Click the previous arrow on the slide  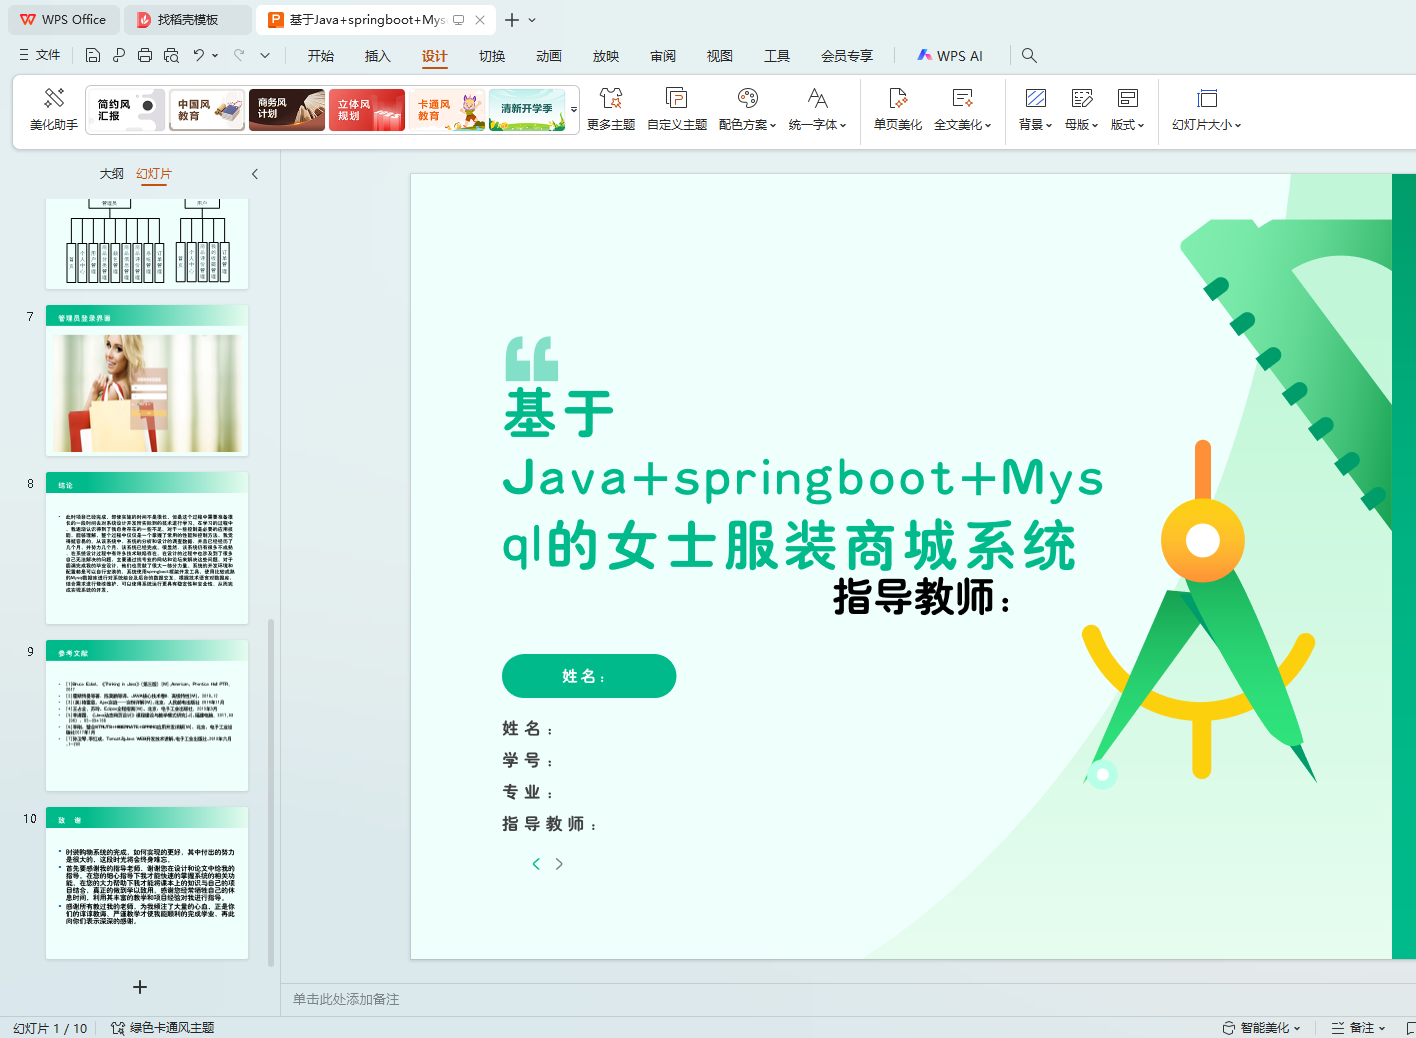pos(536,864)
